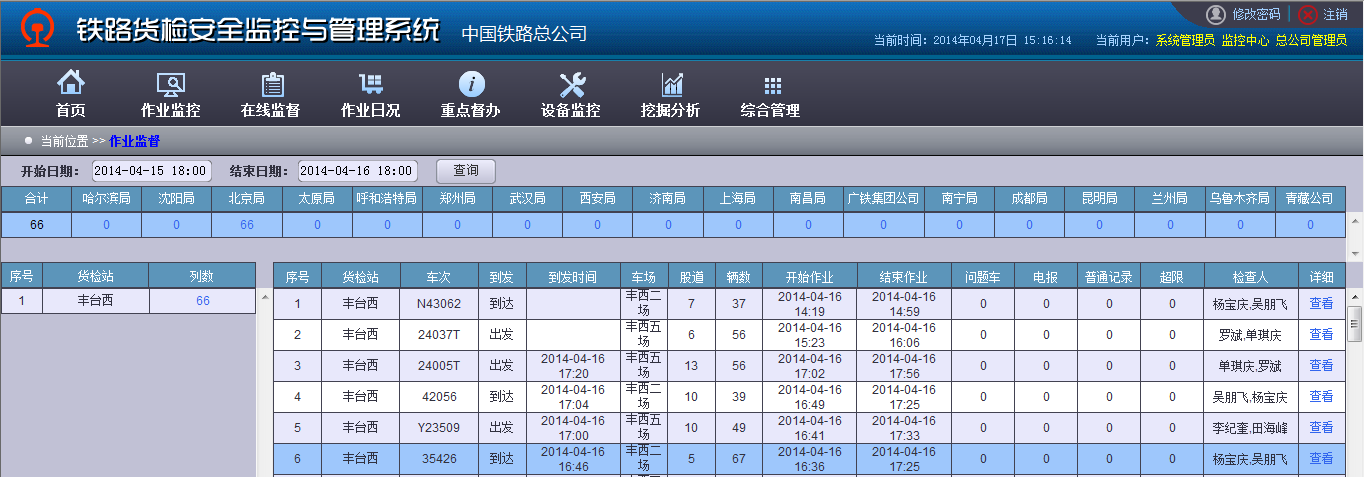Open 综合管理 grid icon
Screen dimensions: 1365x477
pyautogui.click(x=771, y=85)
